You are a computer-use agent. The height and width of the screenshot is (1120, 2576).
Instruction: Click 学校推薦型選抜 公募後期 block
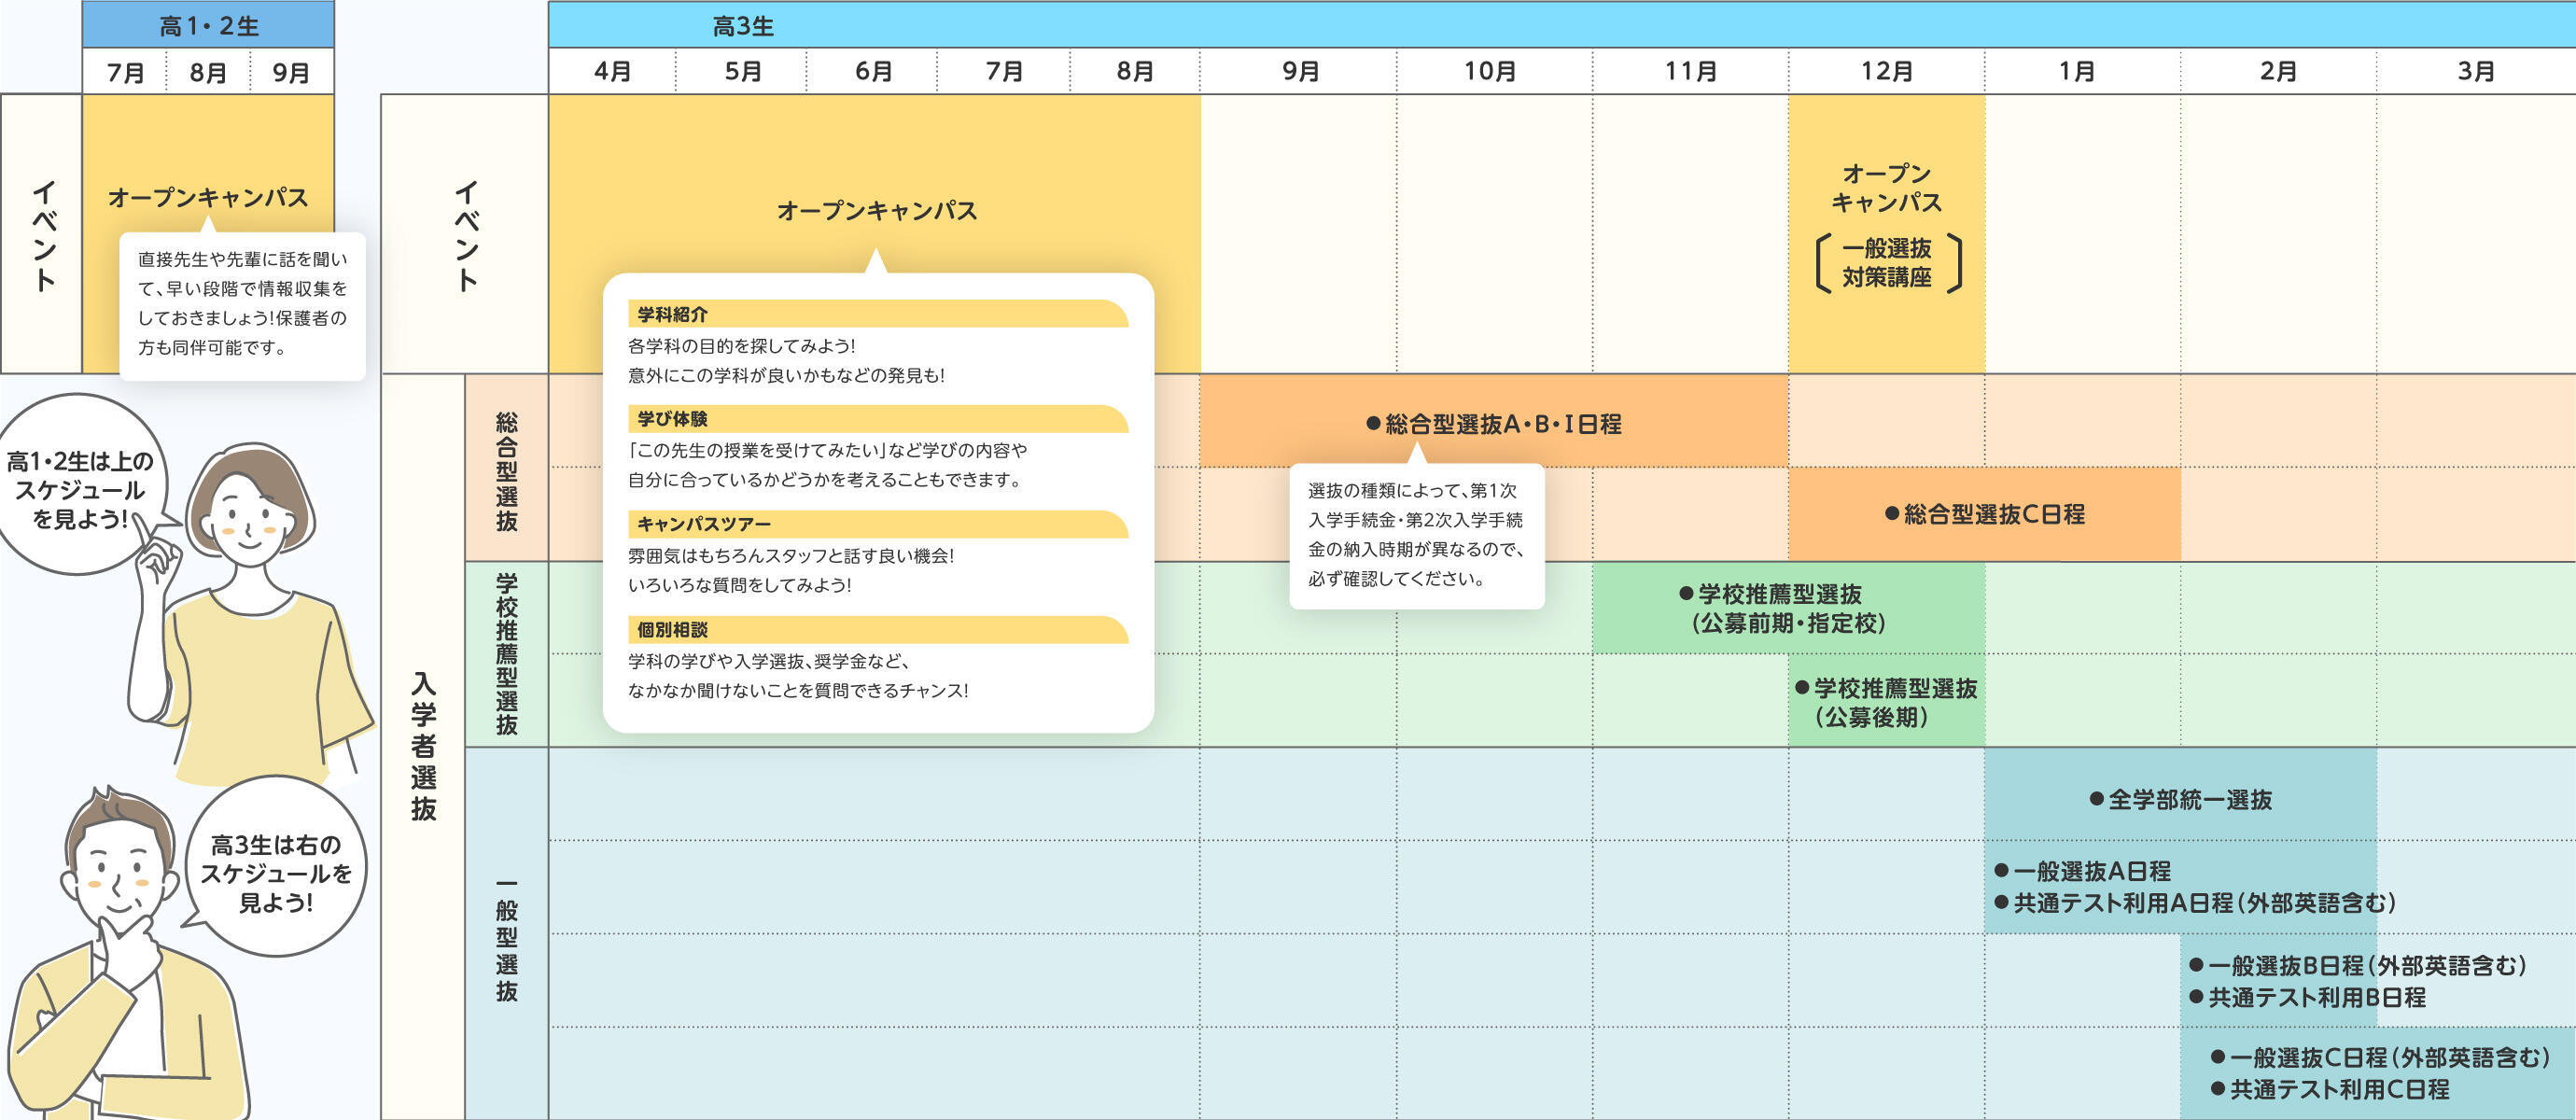(x=1885, y=702)
